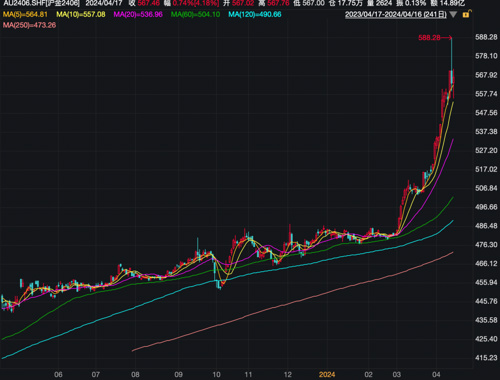The height and width of the screenshot is (380, 500).
Task: Click the 2024 year label on time axis
Action: (327, 375)
